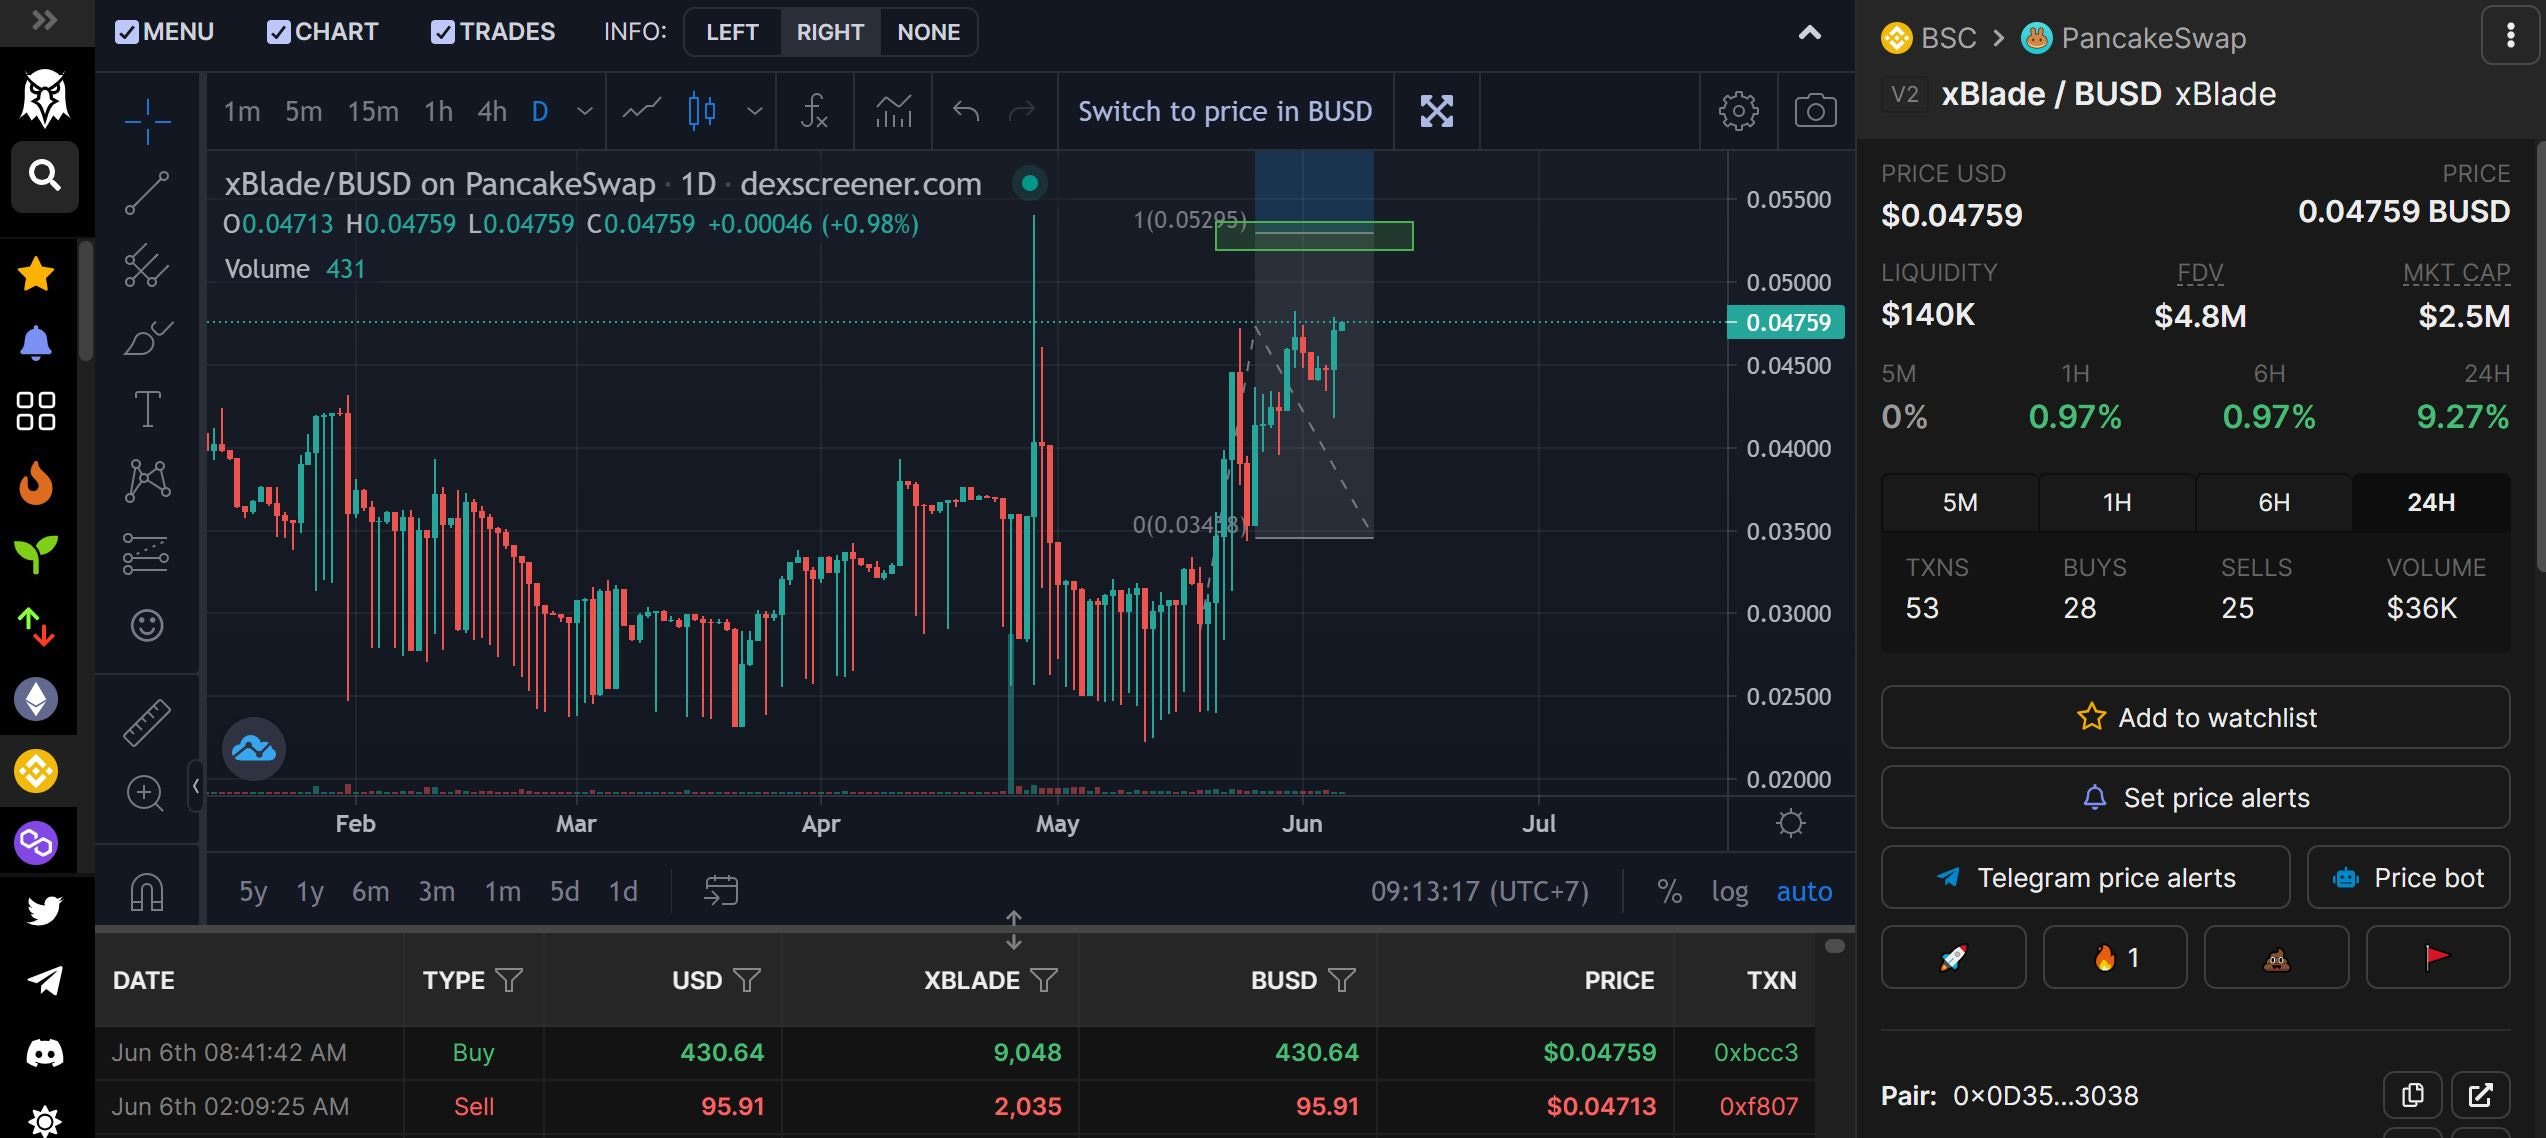Select the 6H stats tab
2546x1138 pixels.
pyautogui.click(x=2274, y=502)
